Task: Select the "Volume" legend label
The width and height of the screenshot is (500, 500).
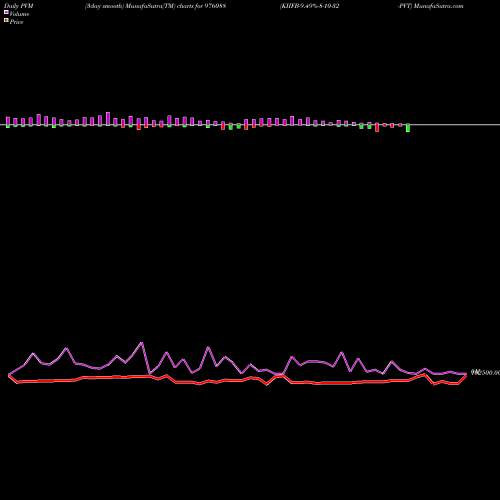Action: click(x=19, y=14)
